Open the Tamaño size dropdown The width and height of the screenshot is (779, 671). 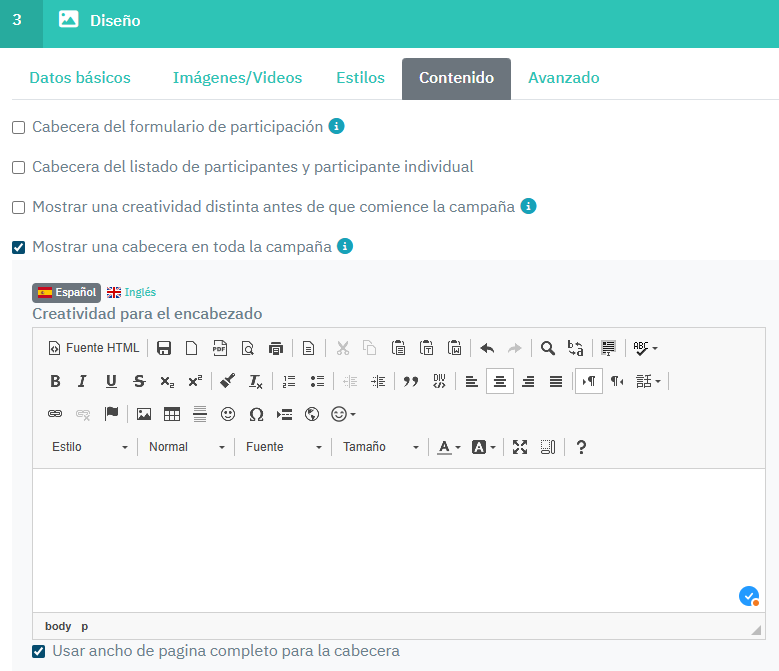pos(380,447)
